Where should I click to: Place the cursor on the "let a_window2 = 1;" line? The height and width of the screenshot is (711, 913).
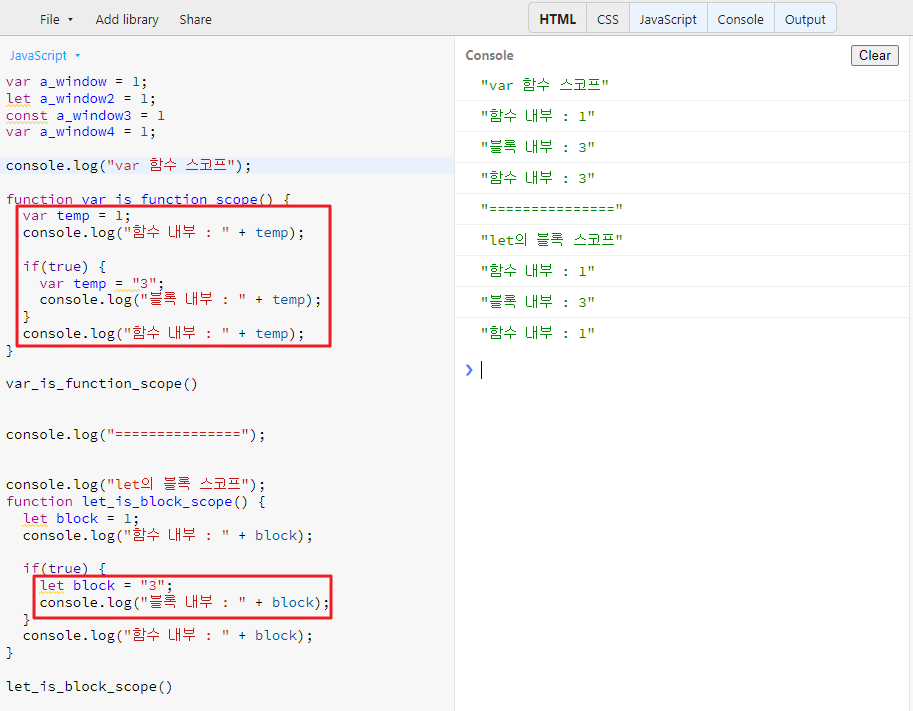click(x=80, y=98)
